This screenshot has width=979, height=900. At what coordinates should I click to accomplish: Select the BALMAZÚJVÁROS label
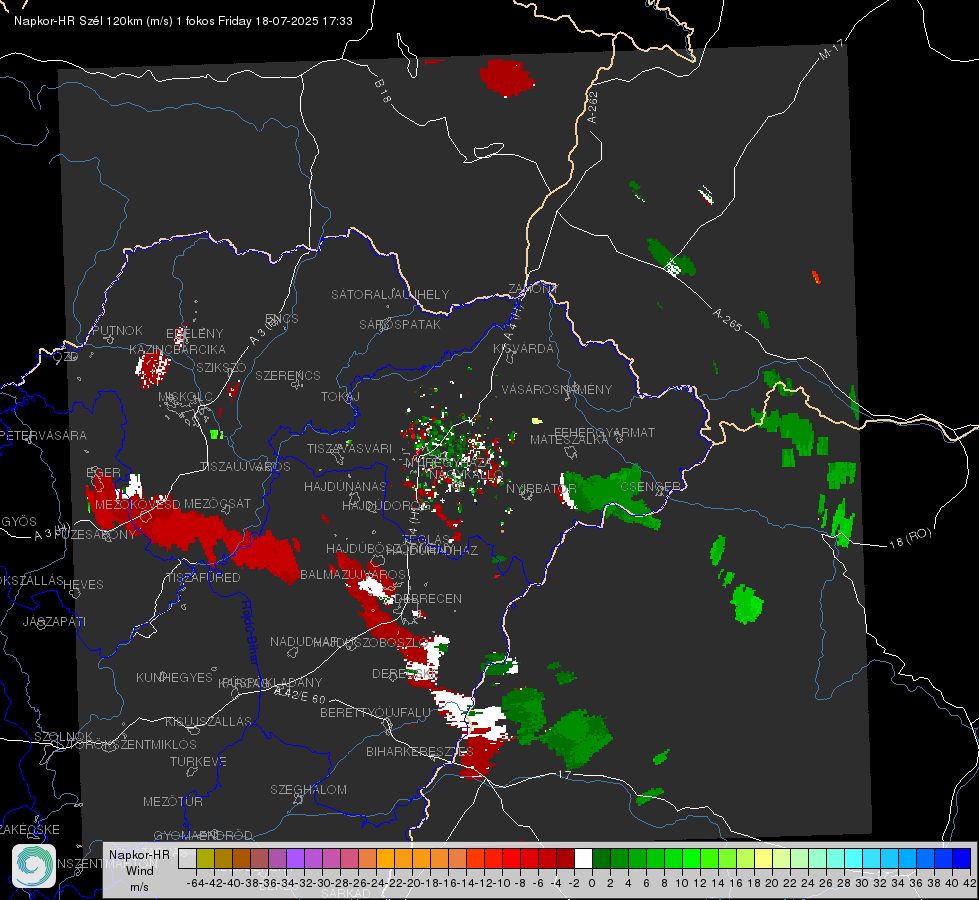353,575
